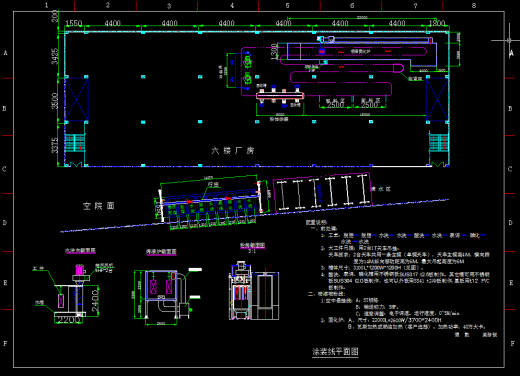This screenshot has height=376, width=520.
Task: Pick the white spray booth with blue spray guns
Action: point(280,96)
